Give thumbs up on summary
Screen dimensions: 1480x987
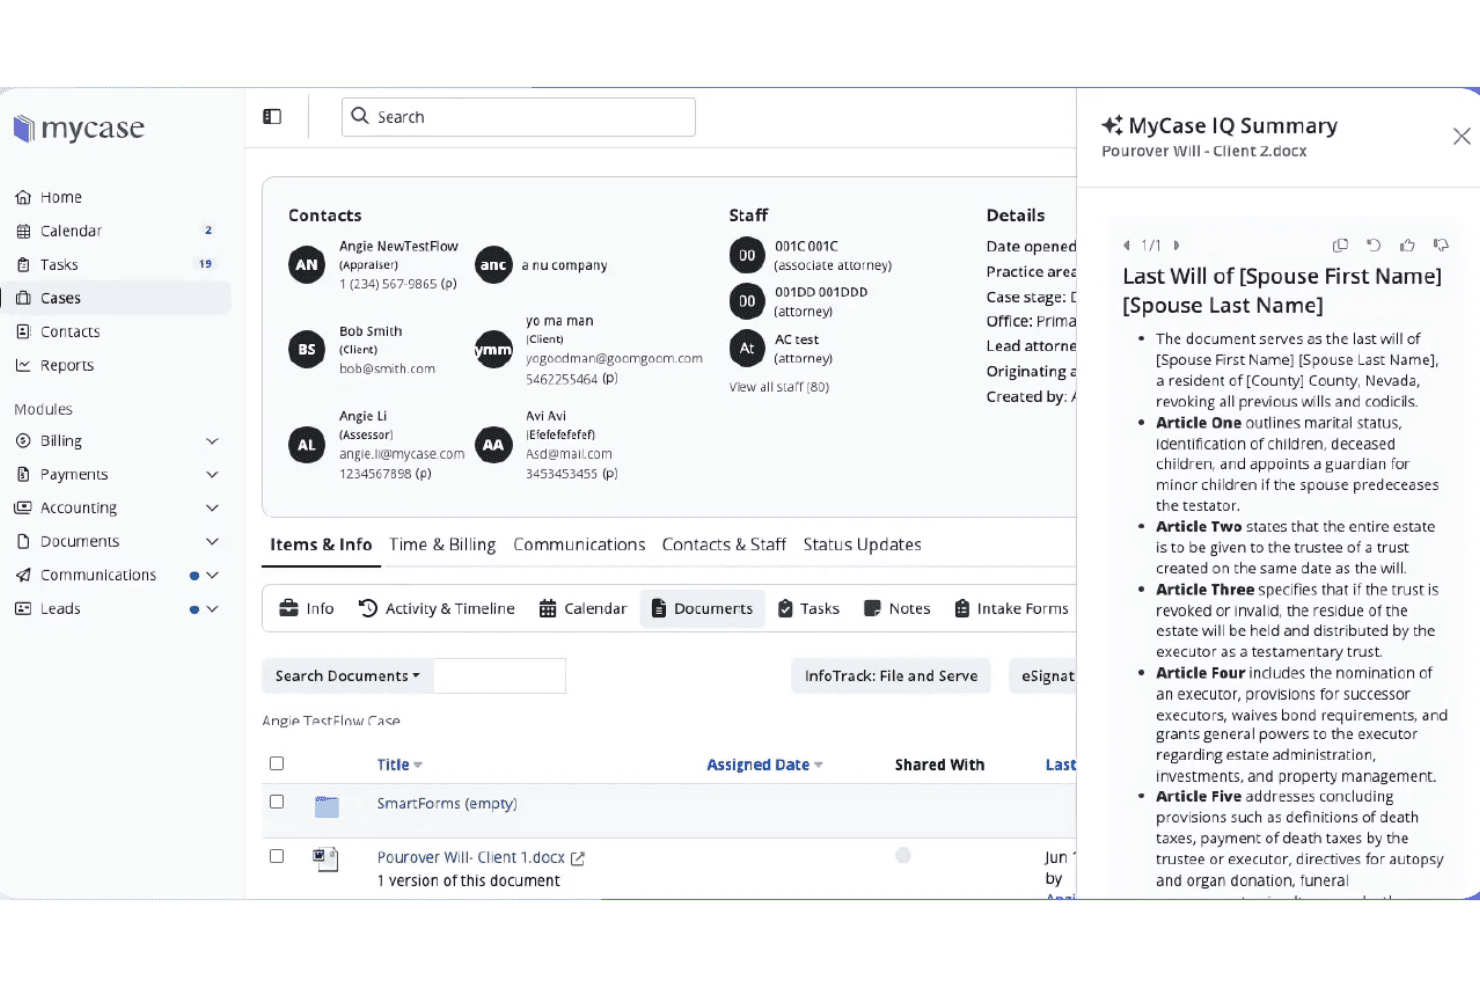tap(1407, 245)
